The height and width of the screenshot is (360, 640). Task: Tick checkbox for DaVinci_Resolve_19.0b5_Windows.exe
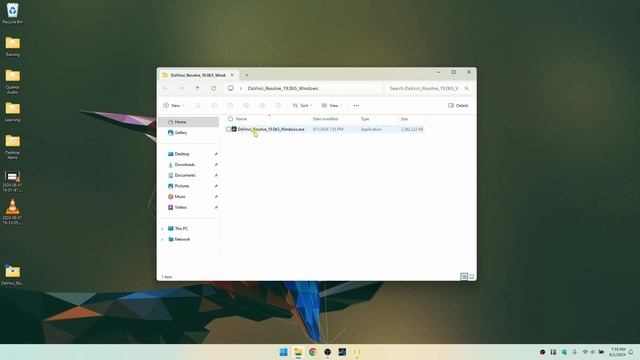click(228, 129)
